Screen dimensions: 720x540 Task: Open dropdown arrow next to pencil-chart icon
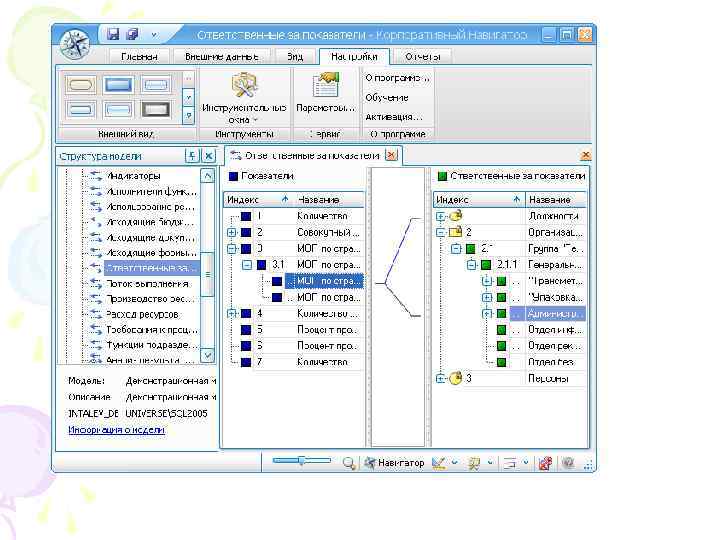point(455,462)
